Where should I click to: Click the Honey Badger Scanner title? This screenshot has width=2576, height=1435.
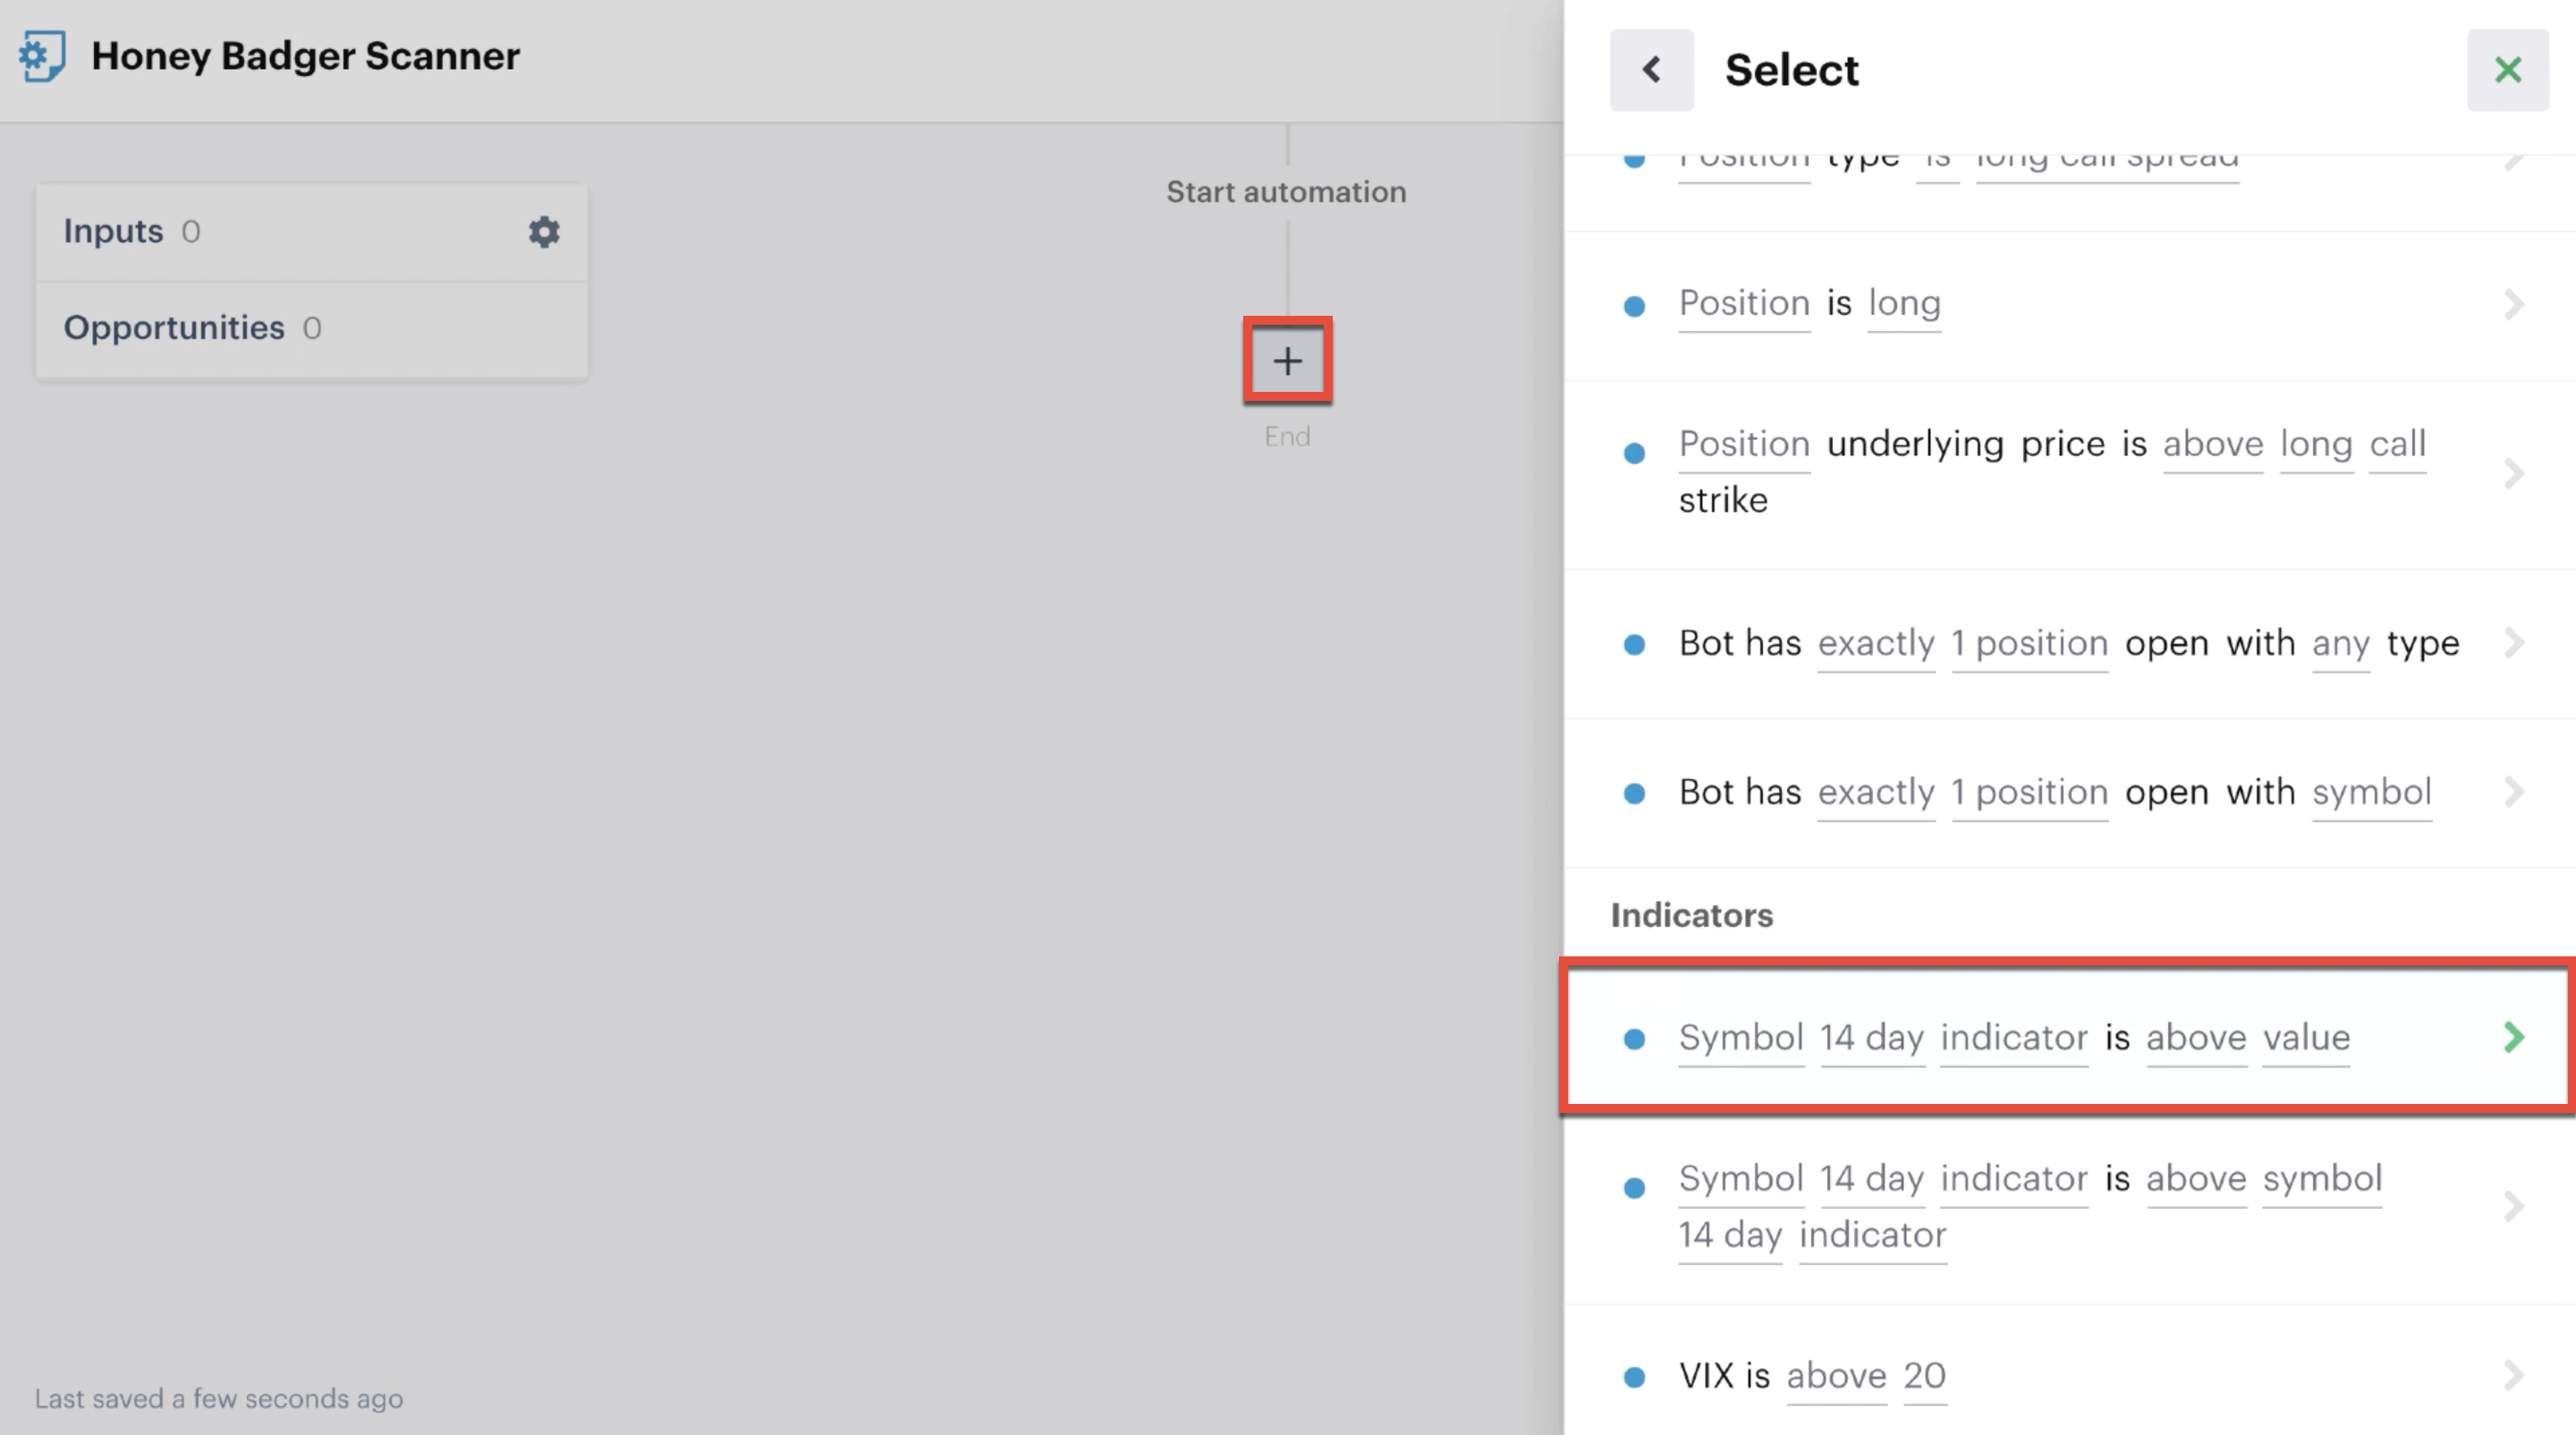(305, 56)
